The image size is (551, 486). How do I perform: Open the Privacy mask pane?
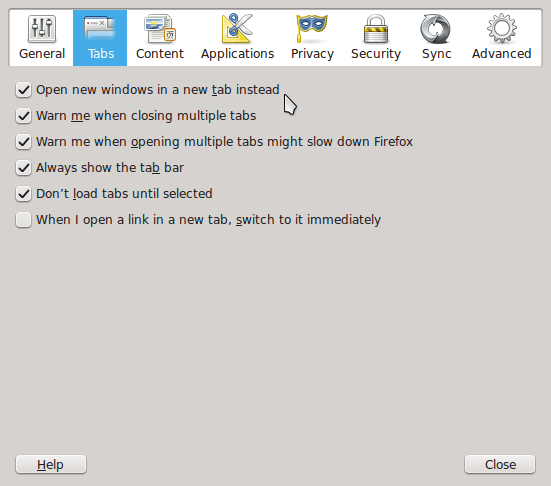click(312, 38)
